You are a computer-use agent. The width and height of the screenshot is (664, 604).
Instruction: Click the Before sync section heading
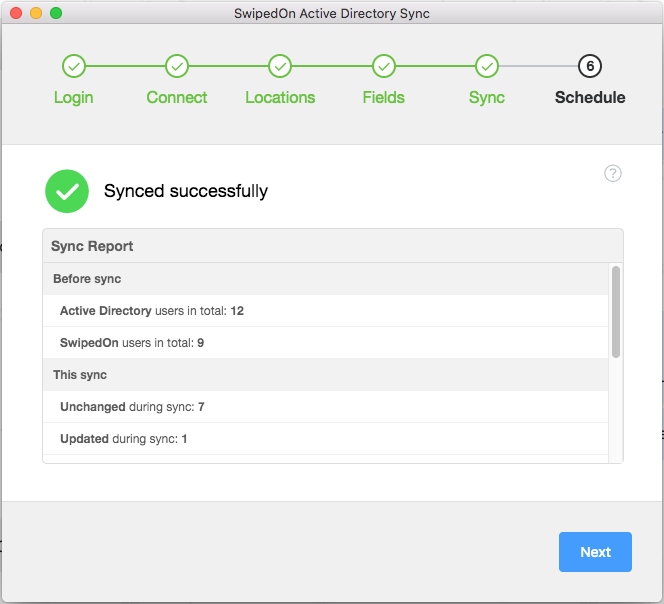tap(326, 279)
